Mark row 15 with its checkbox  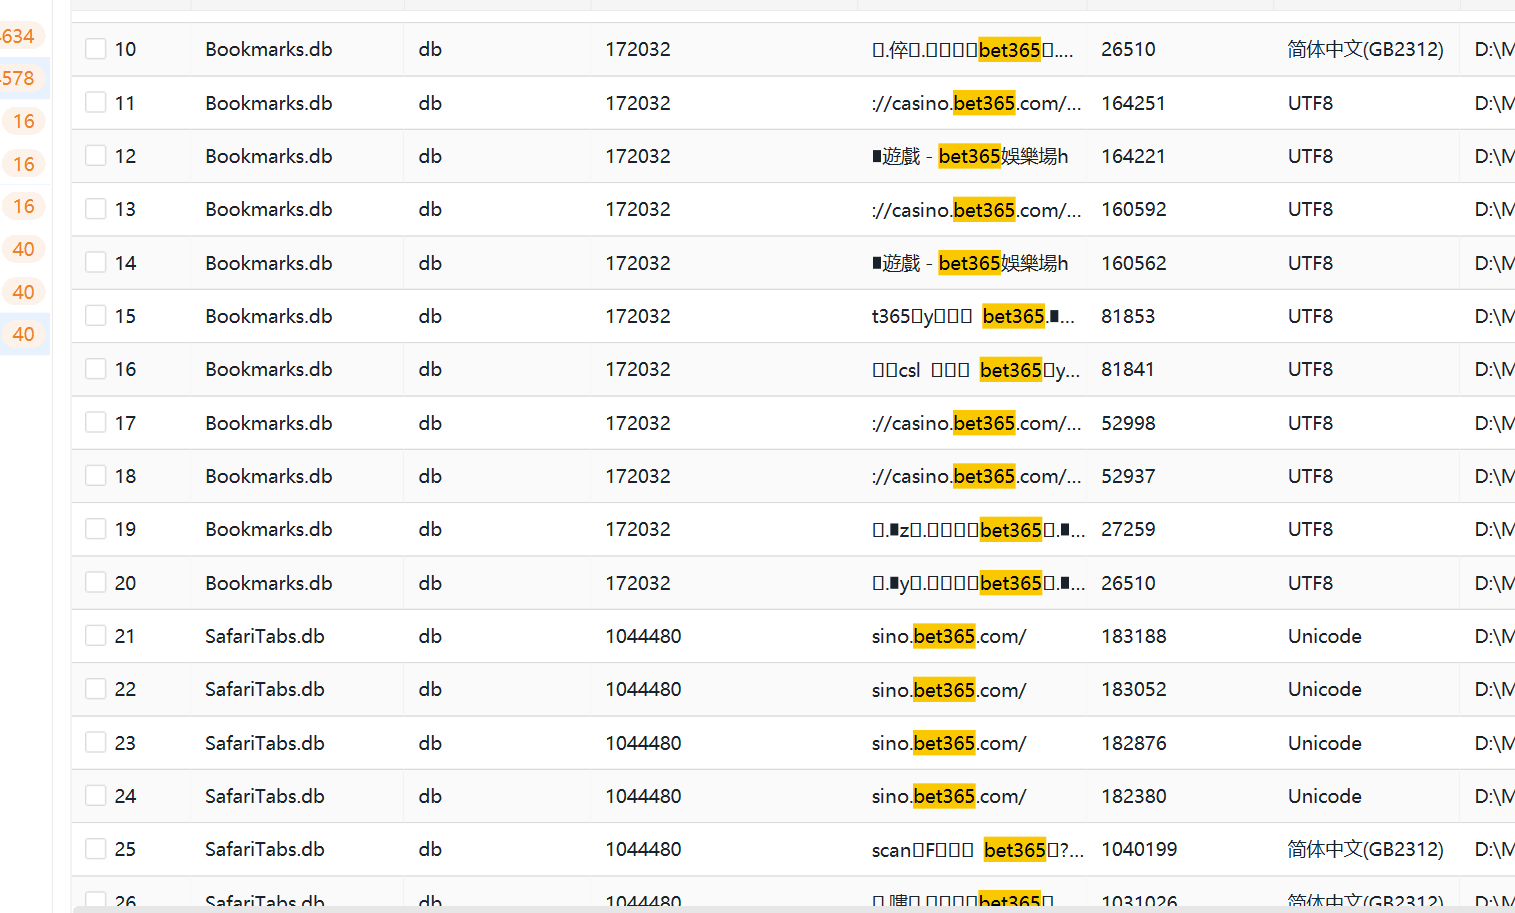pyautogui.click(x=96, y=315)
